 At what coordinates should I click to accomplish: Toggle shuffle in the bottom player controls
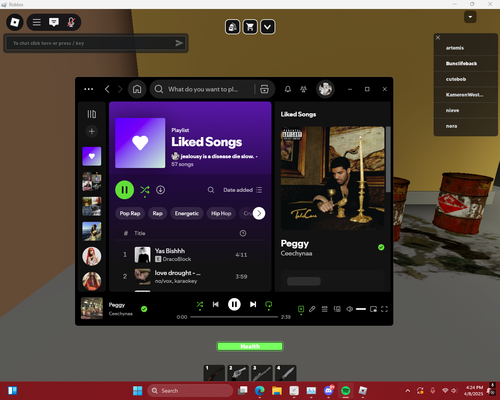(200, 305)
